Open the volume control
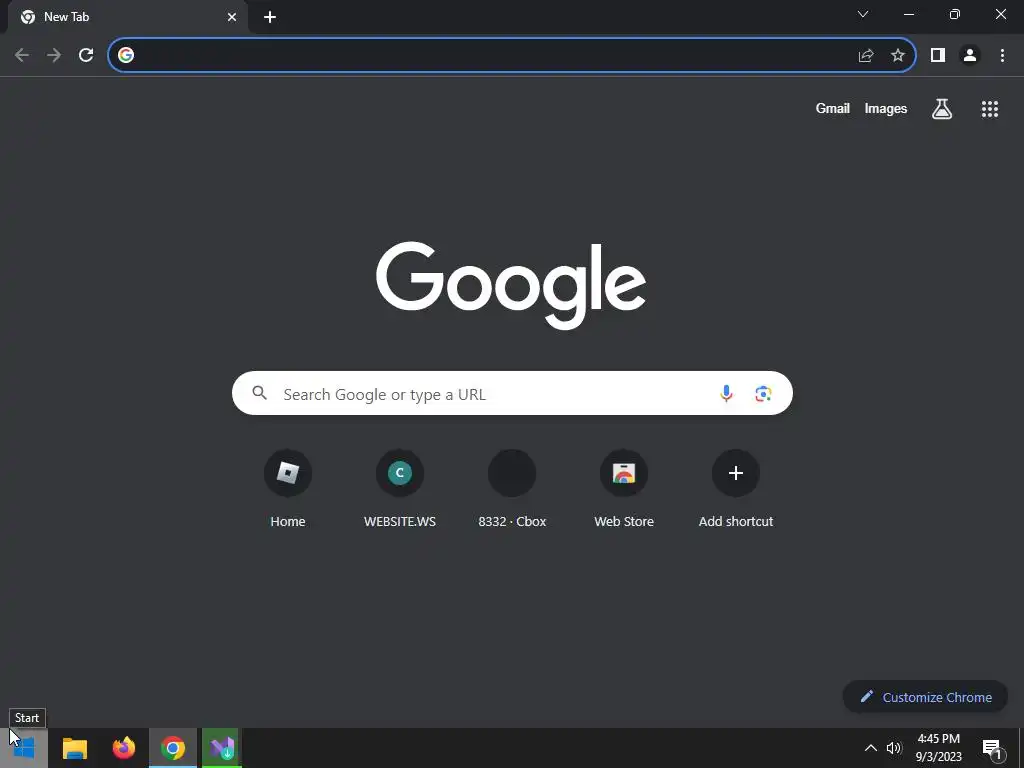This screenshot has height=768, width=1024. [894, 748]
